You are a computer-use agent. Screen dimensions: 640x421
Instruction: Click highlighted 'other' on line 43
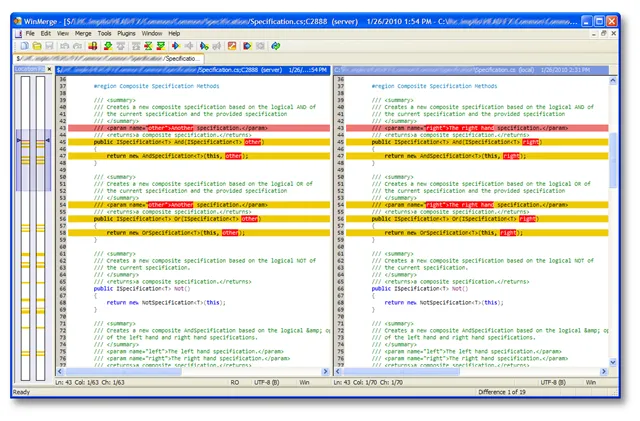(158, 128)
